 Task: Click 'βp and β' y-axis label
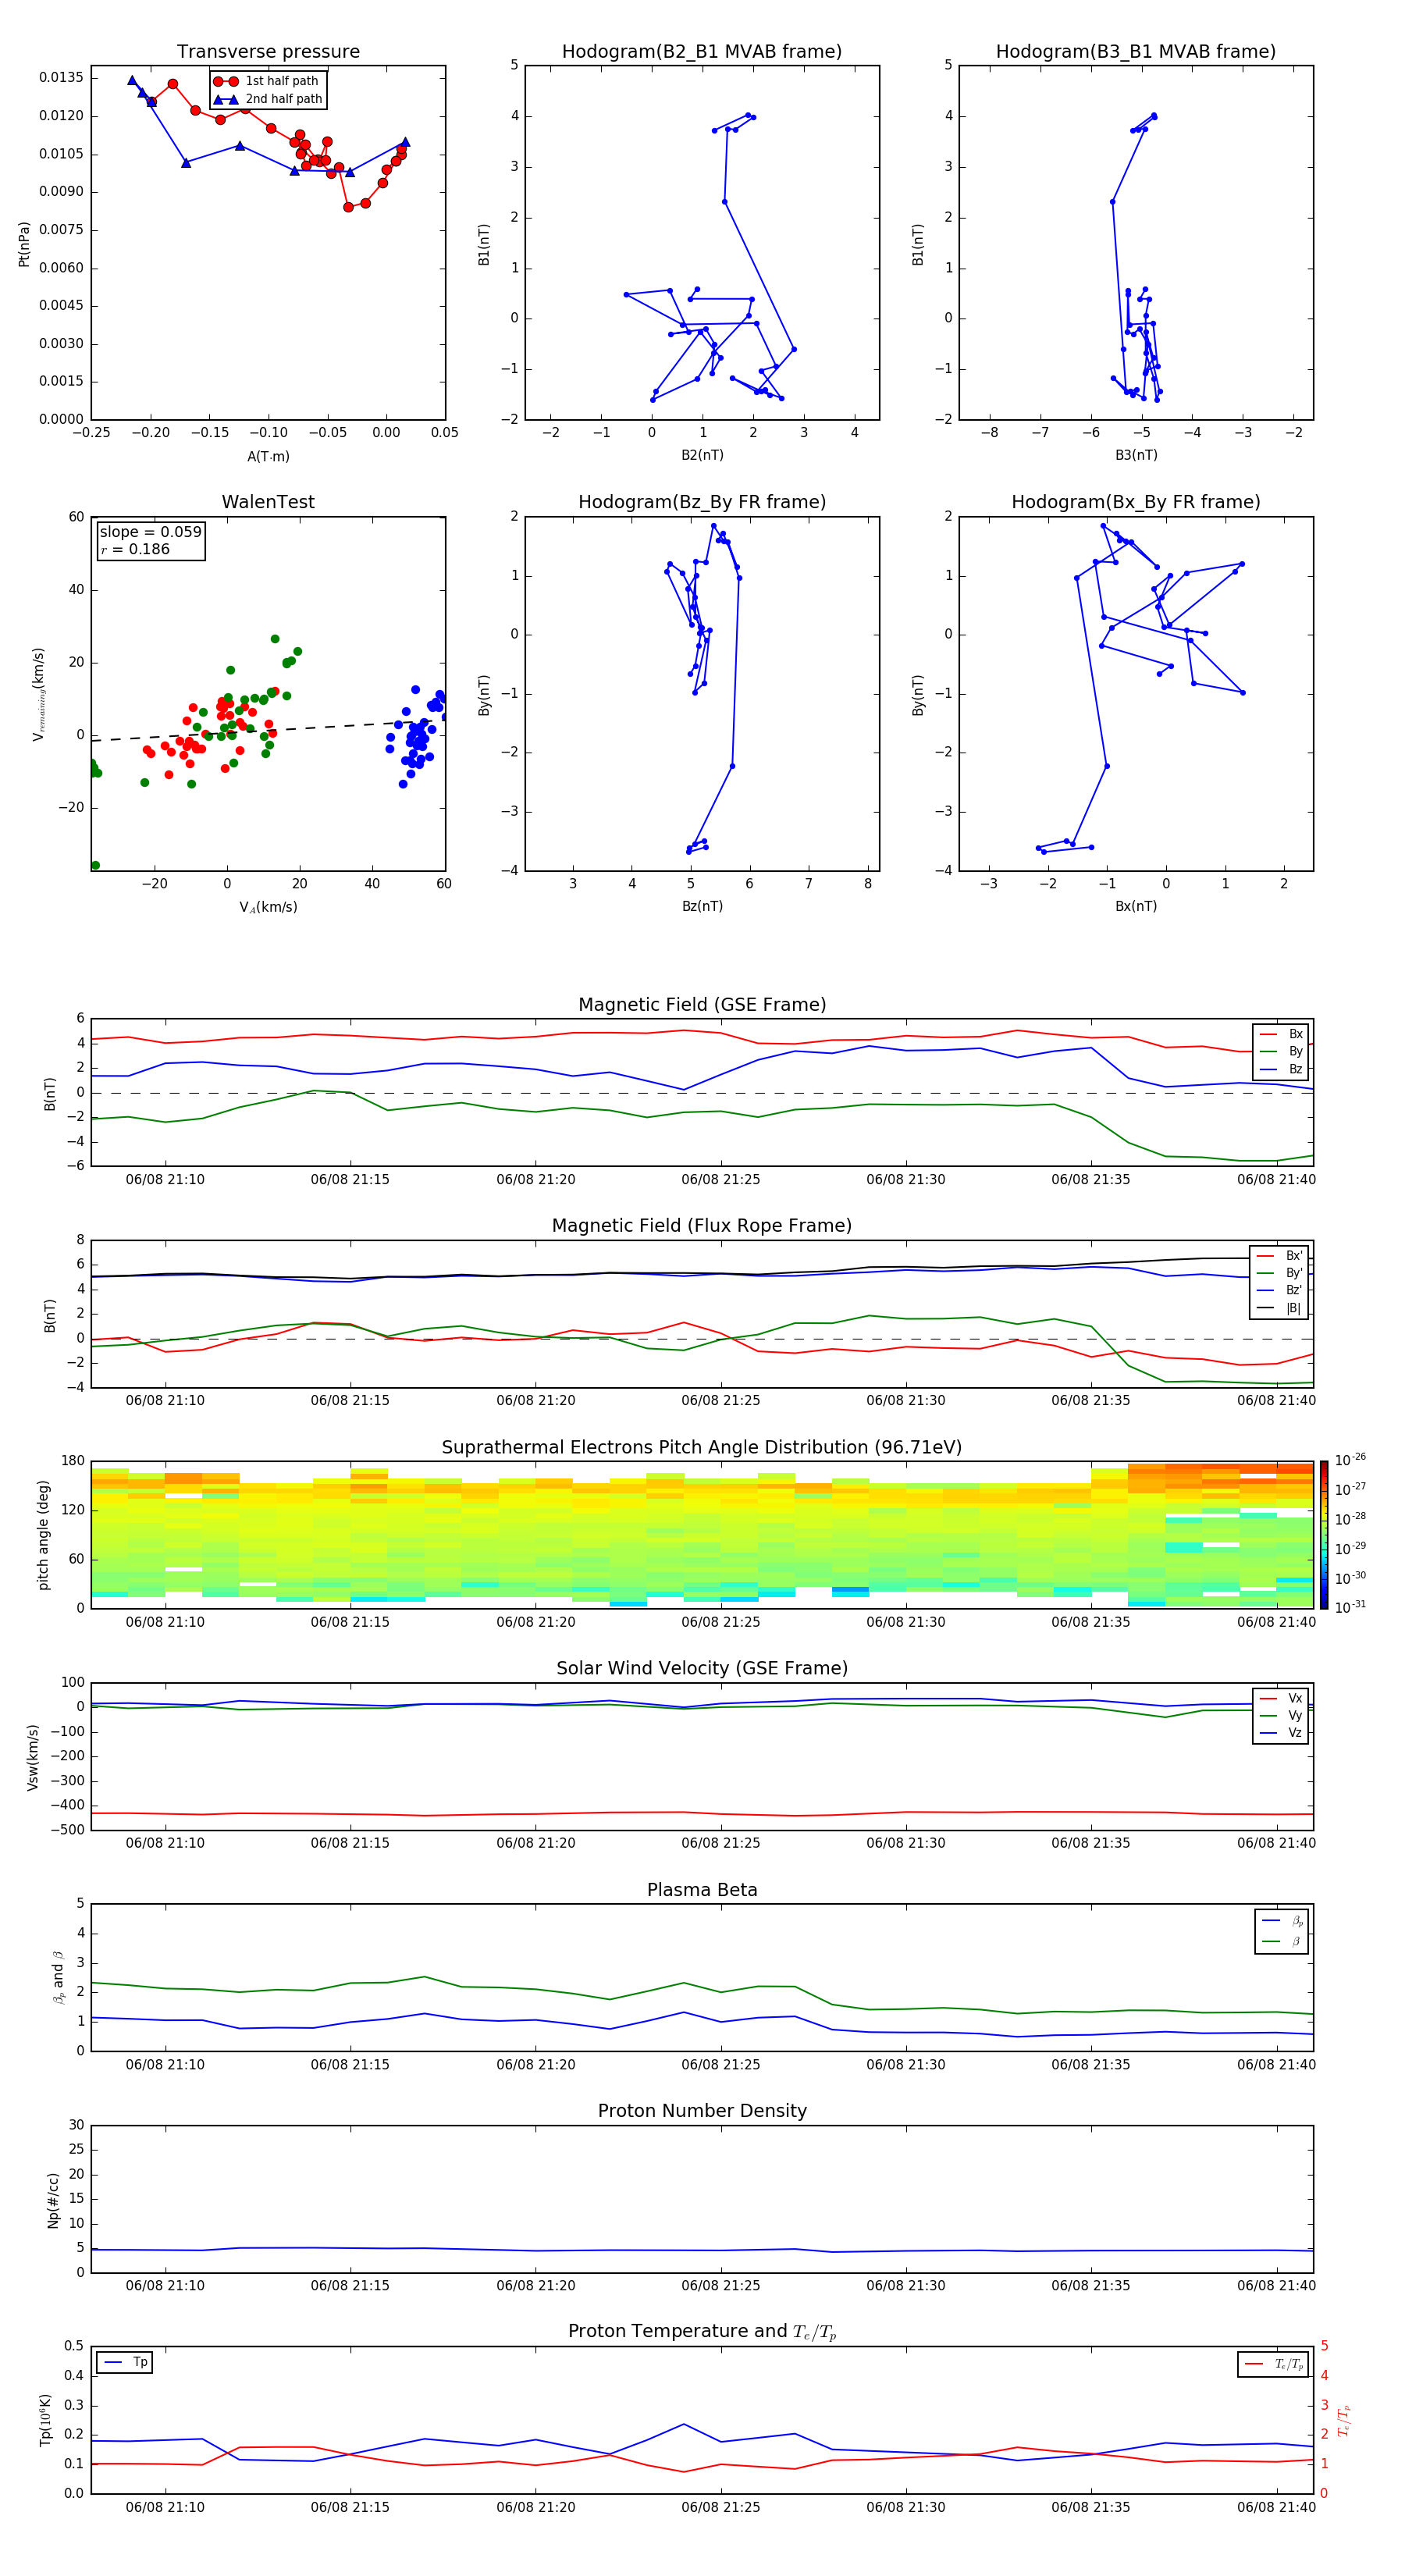point(58,1977)
